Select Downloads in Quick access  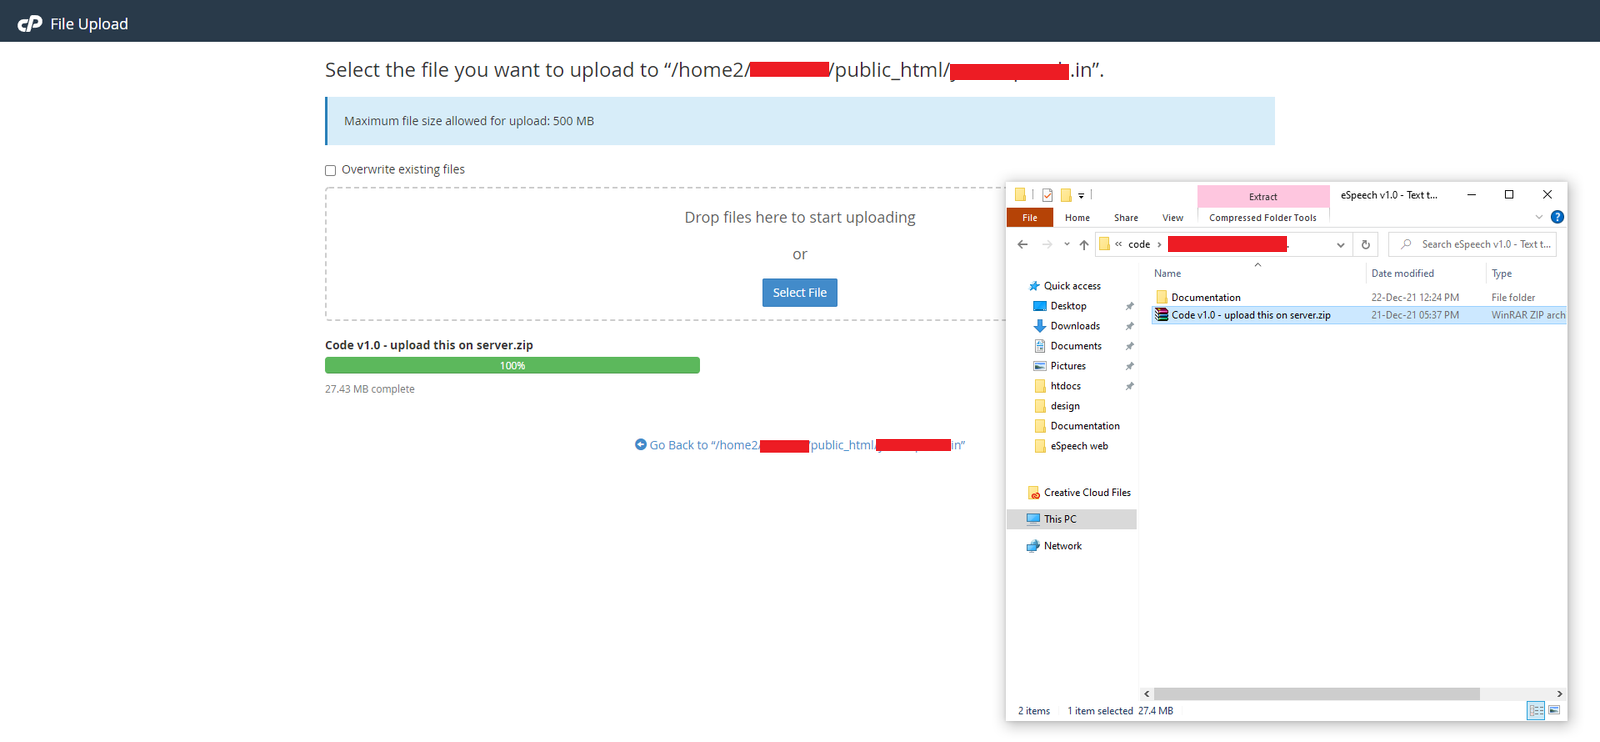(x=1075, y=326)
